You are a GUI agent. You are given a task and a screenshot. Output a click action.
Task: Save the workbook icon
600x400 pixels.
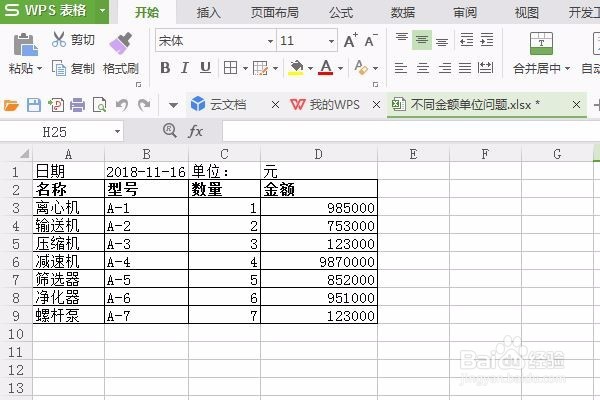(34, 104)
